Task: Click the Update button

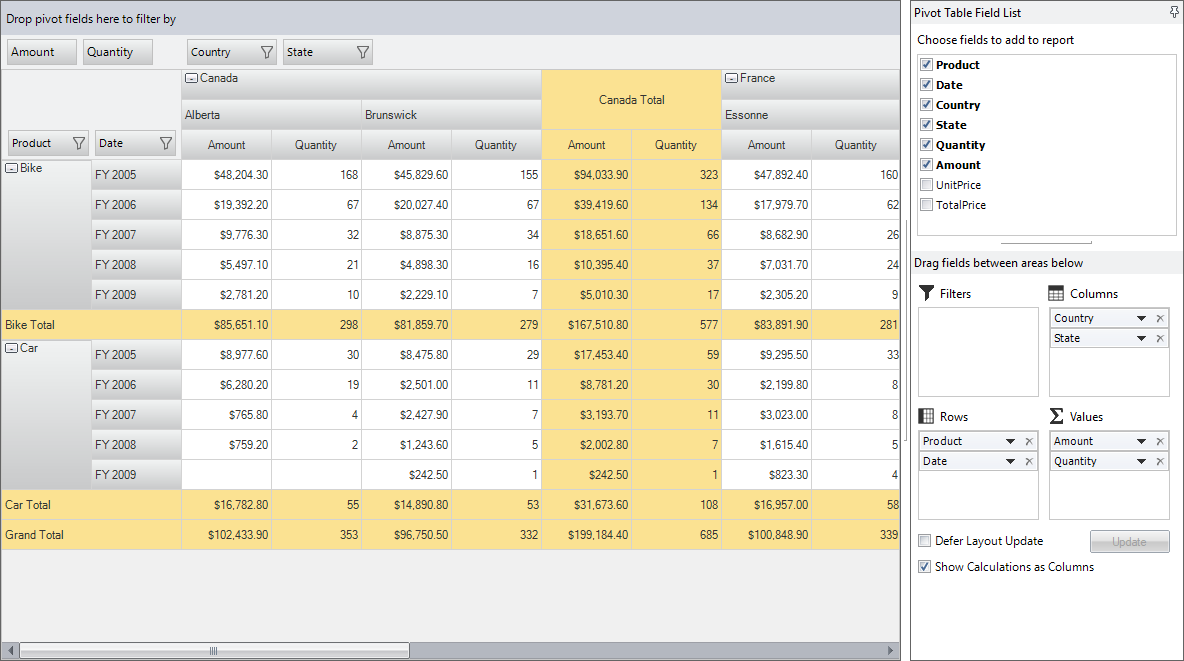Action: pos(1129,542)
